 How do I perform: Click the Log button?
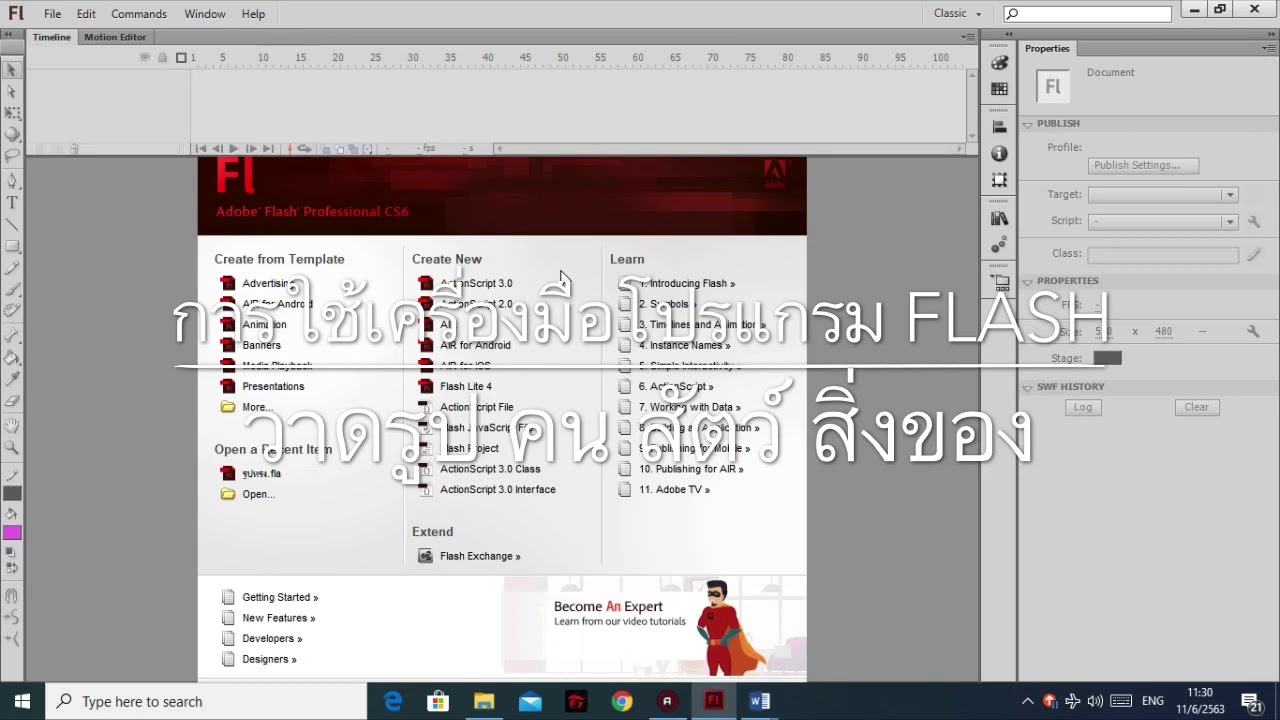(x=1083, y=407)
